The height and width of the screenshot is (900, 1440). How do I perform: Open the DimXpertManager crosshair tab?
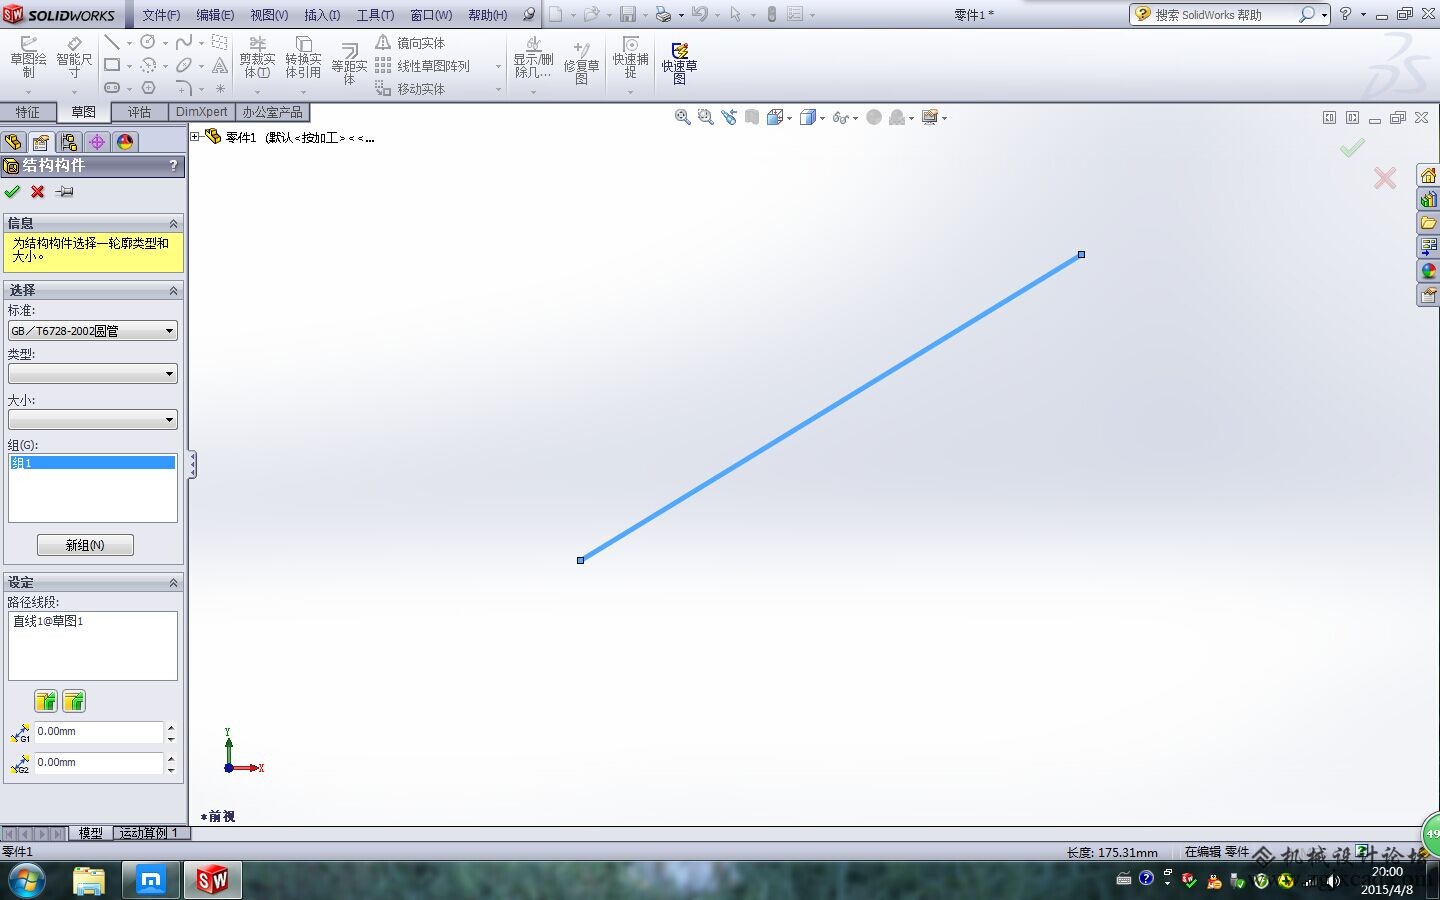(96, 142)
